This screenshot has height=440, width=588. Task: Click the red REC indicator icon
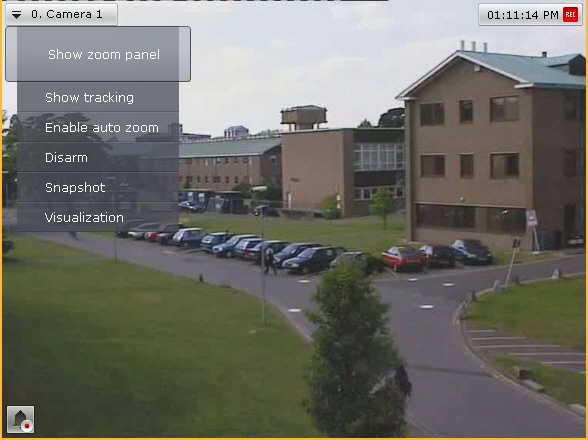[570, 15]
